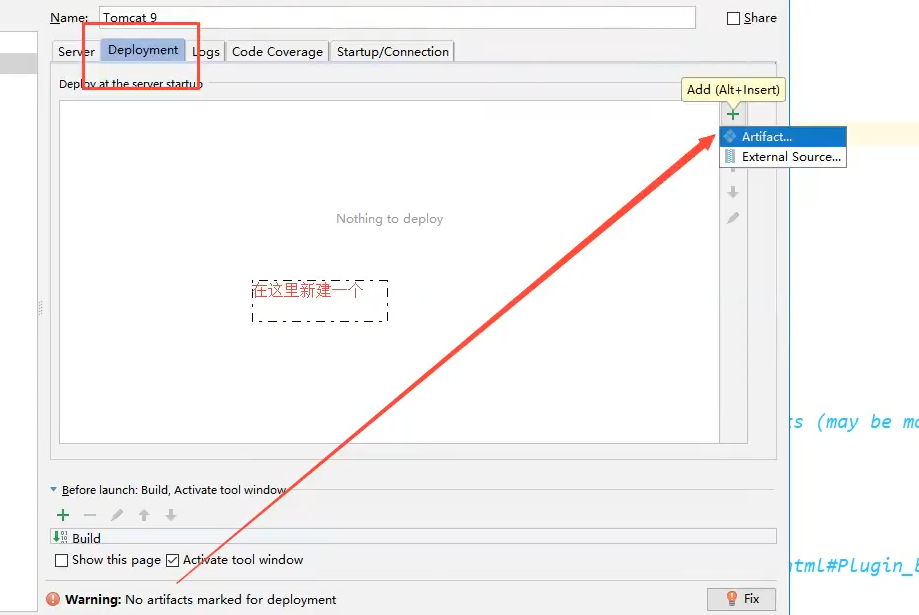The width and height of the screenshot is (919, 615).
Task: Click the Name field containing Tomcat 9
Action: point(397,18)
